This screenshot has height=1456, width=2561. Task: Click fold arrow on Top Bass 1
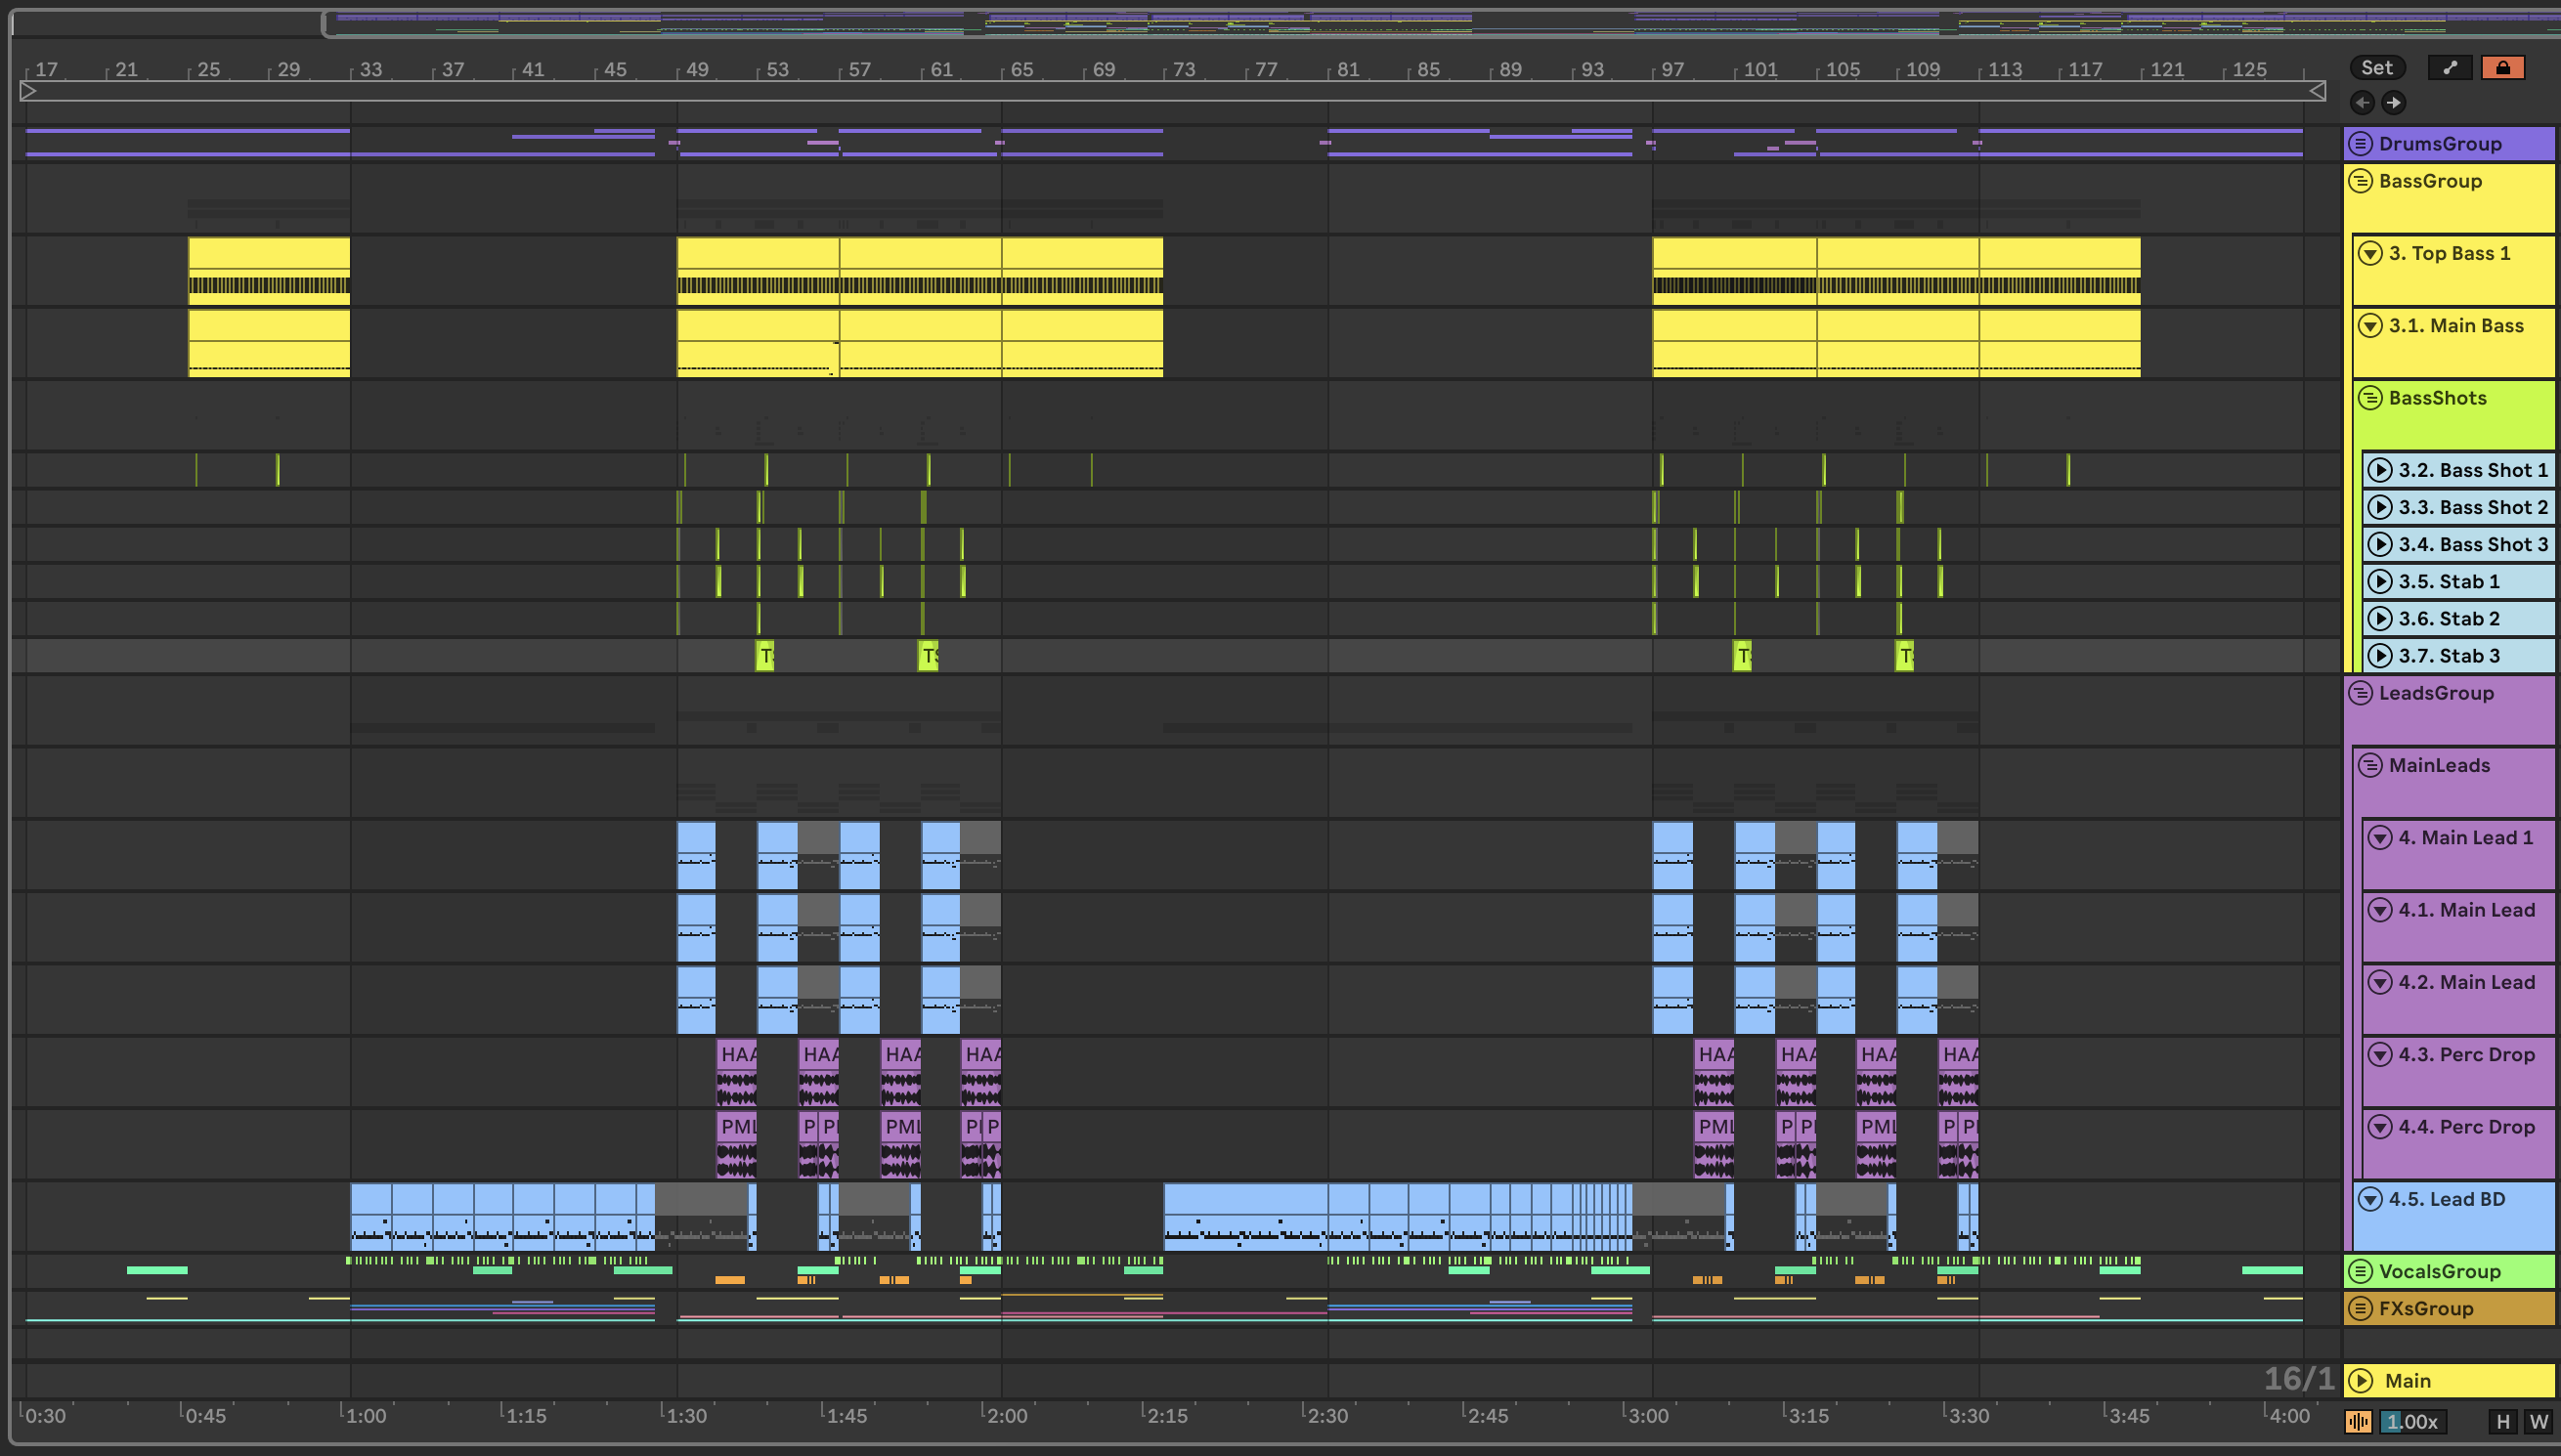coord(2370,253)
